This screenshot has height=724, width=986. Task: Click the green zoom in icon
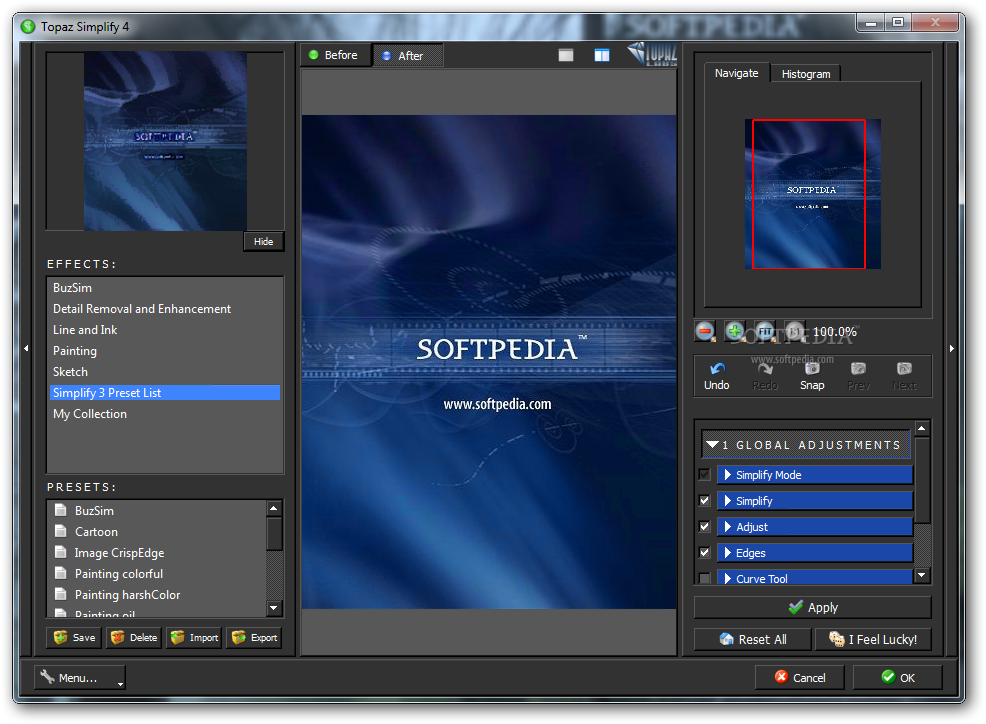735,331
